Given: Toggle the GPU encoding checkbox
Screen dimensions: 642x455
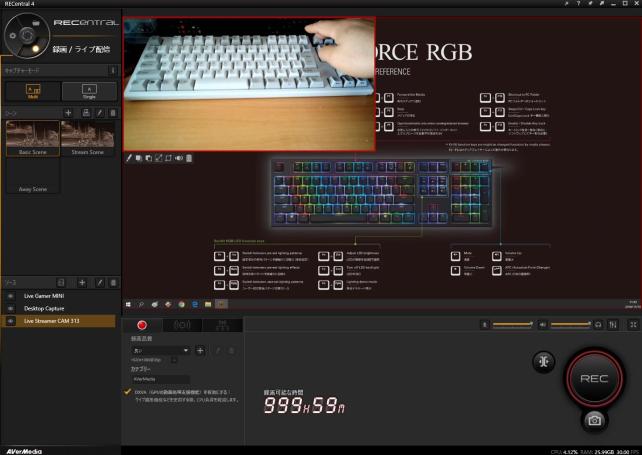Looking at the screenshot, I should tap(128, 392).
